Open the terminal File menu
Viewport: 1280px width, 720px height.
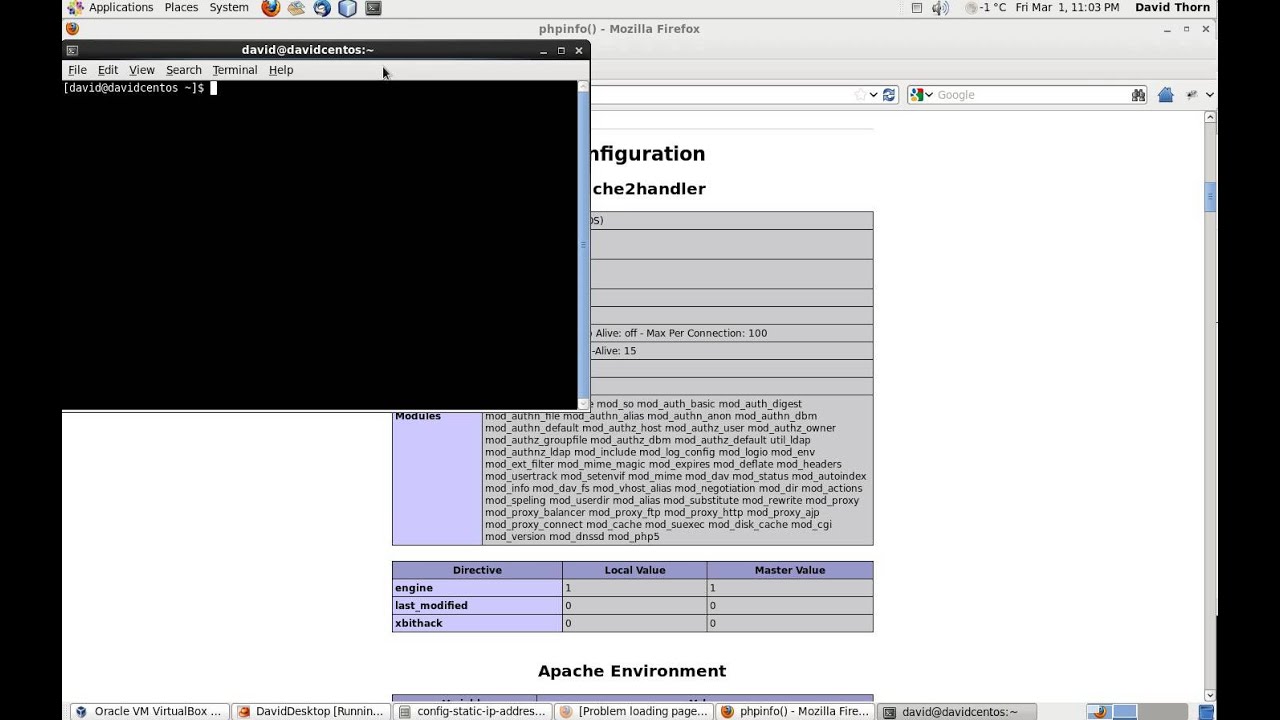[77, 70]
